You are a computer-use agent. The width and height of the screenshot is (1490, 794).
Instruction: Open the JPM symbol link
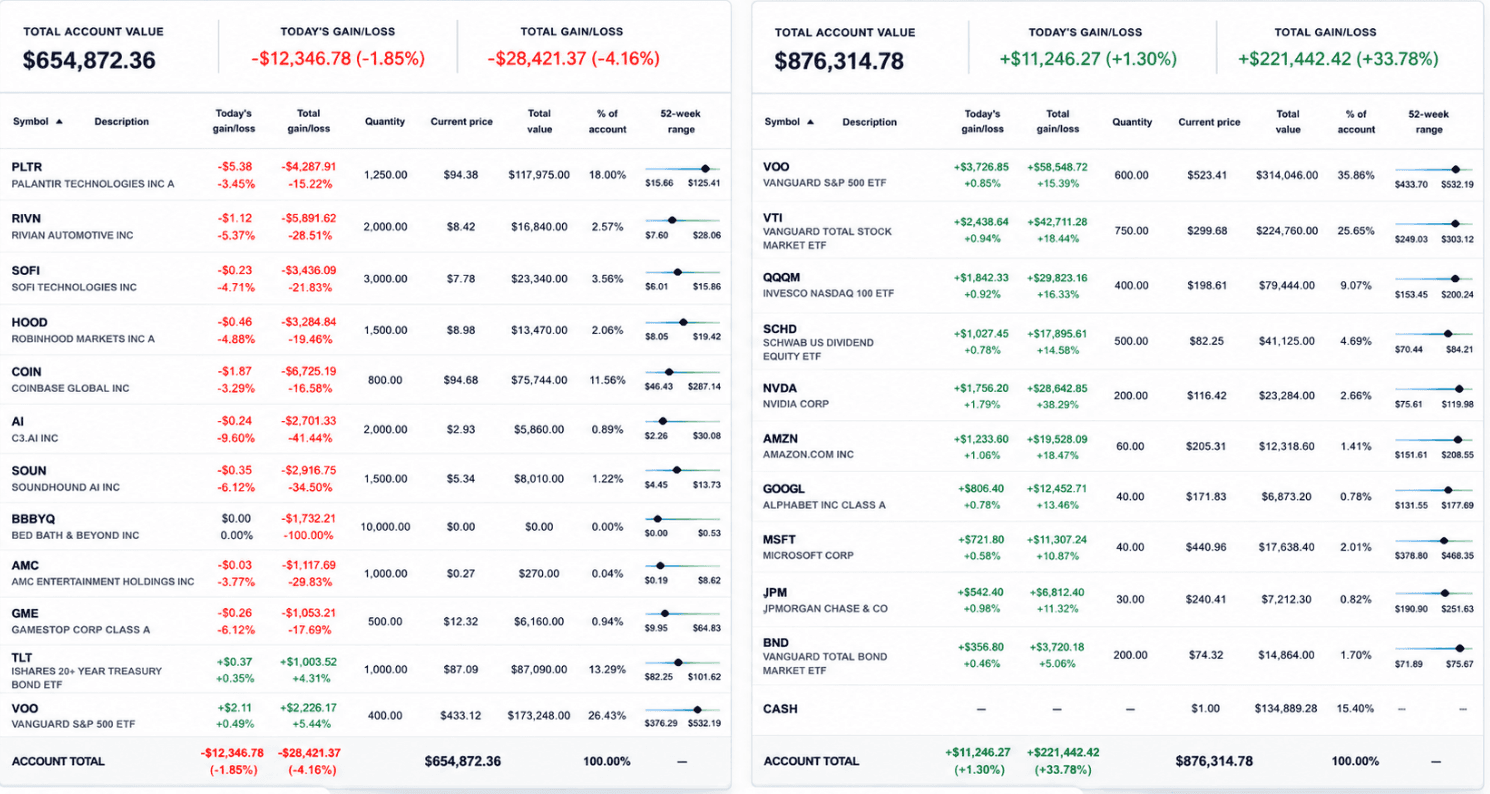coord(775,592)
